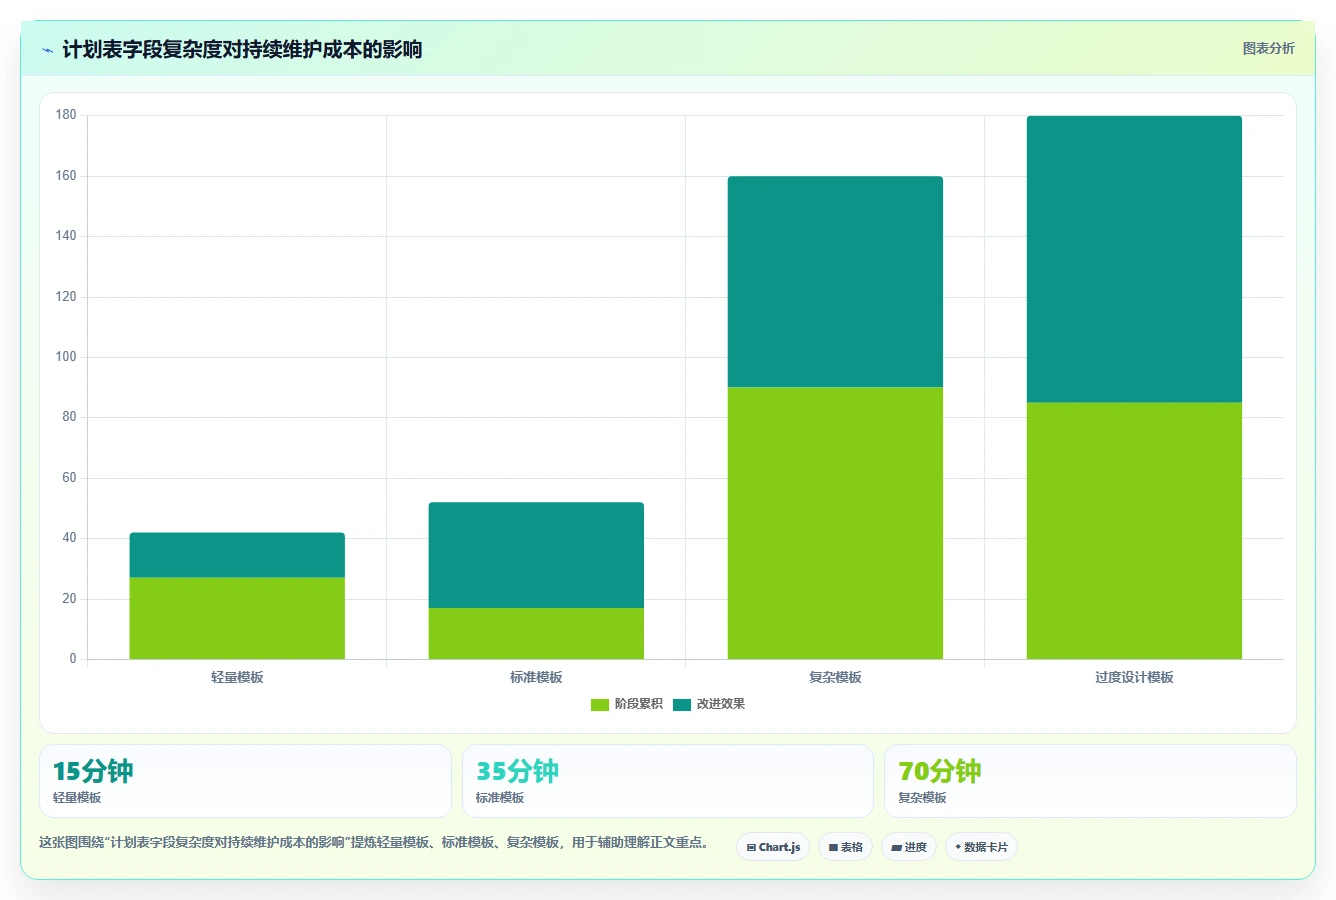Click the green segment of 复杂模板 bar
1336x900 pixels.
click(x=835, y=523)
